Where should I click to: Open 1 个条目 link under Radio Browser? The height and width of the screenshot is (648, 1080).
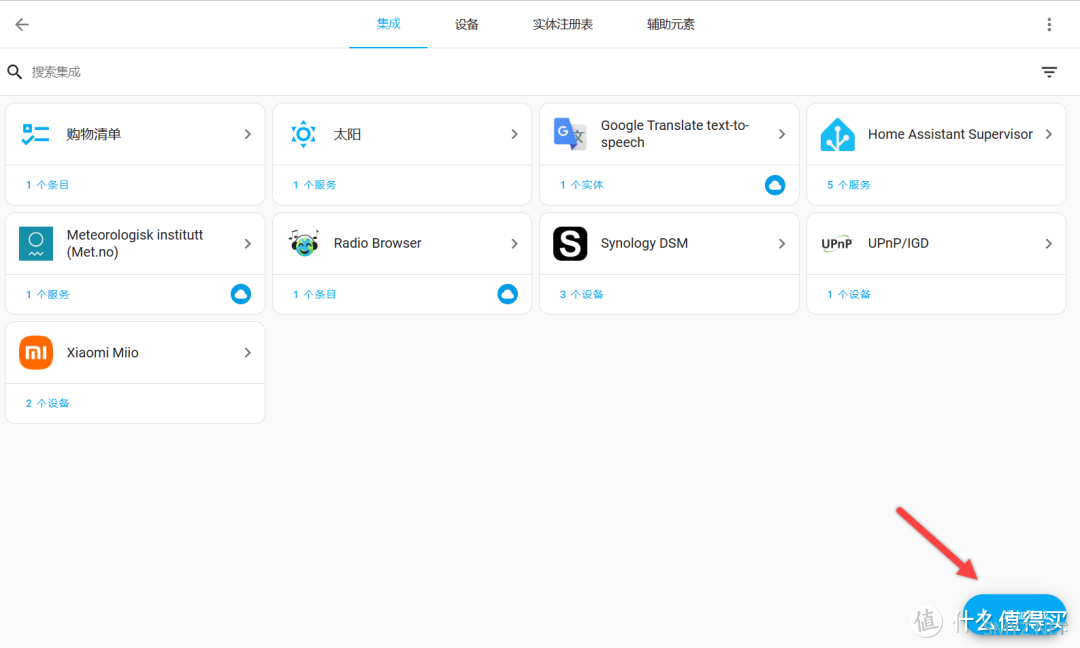point(315,294)
